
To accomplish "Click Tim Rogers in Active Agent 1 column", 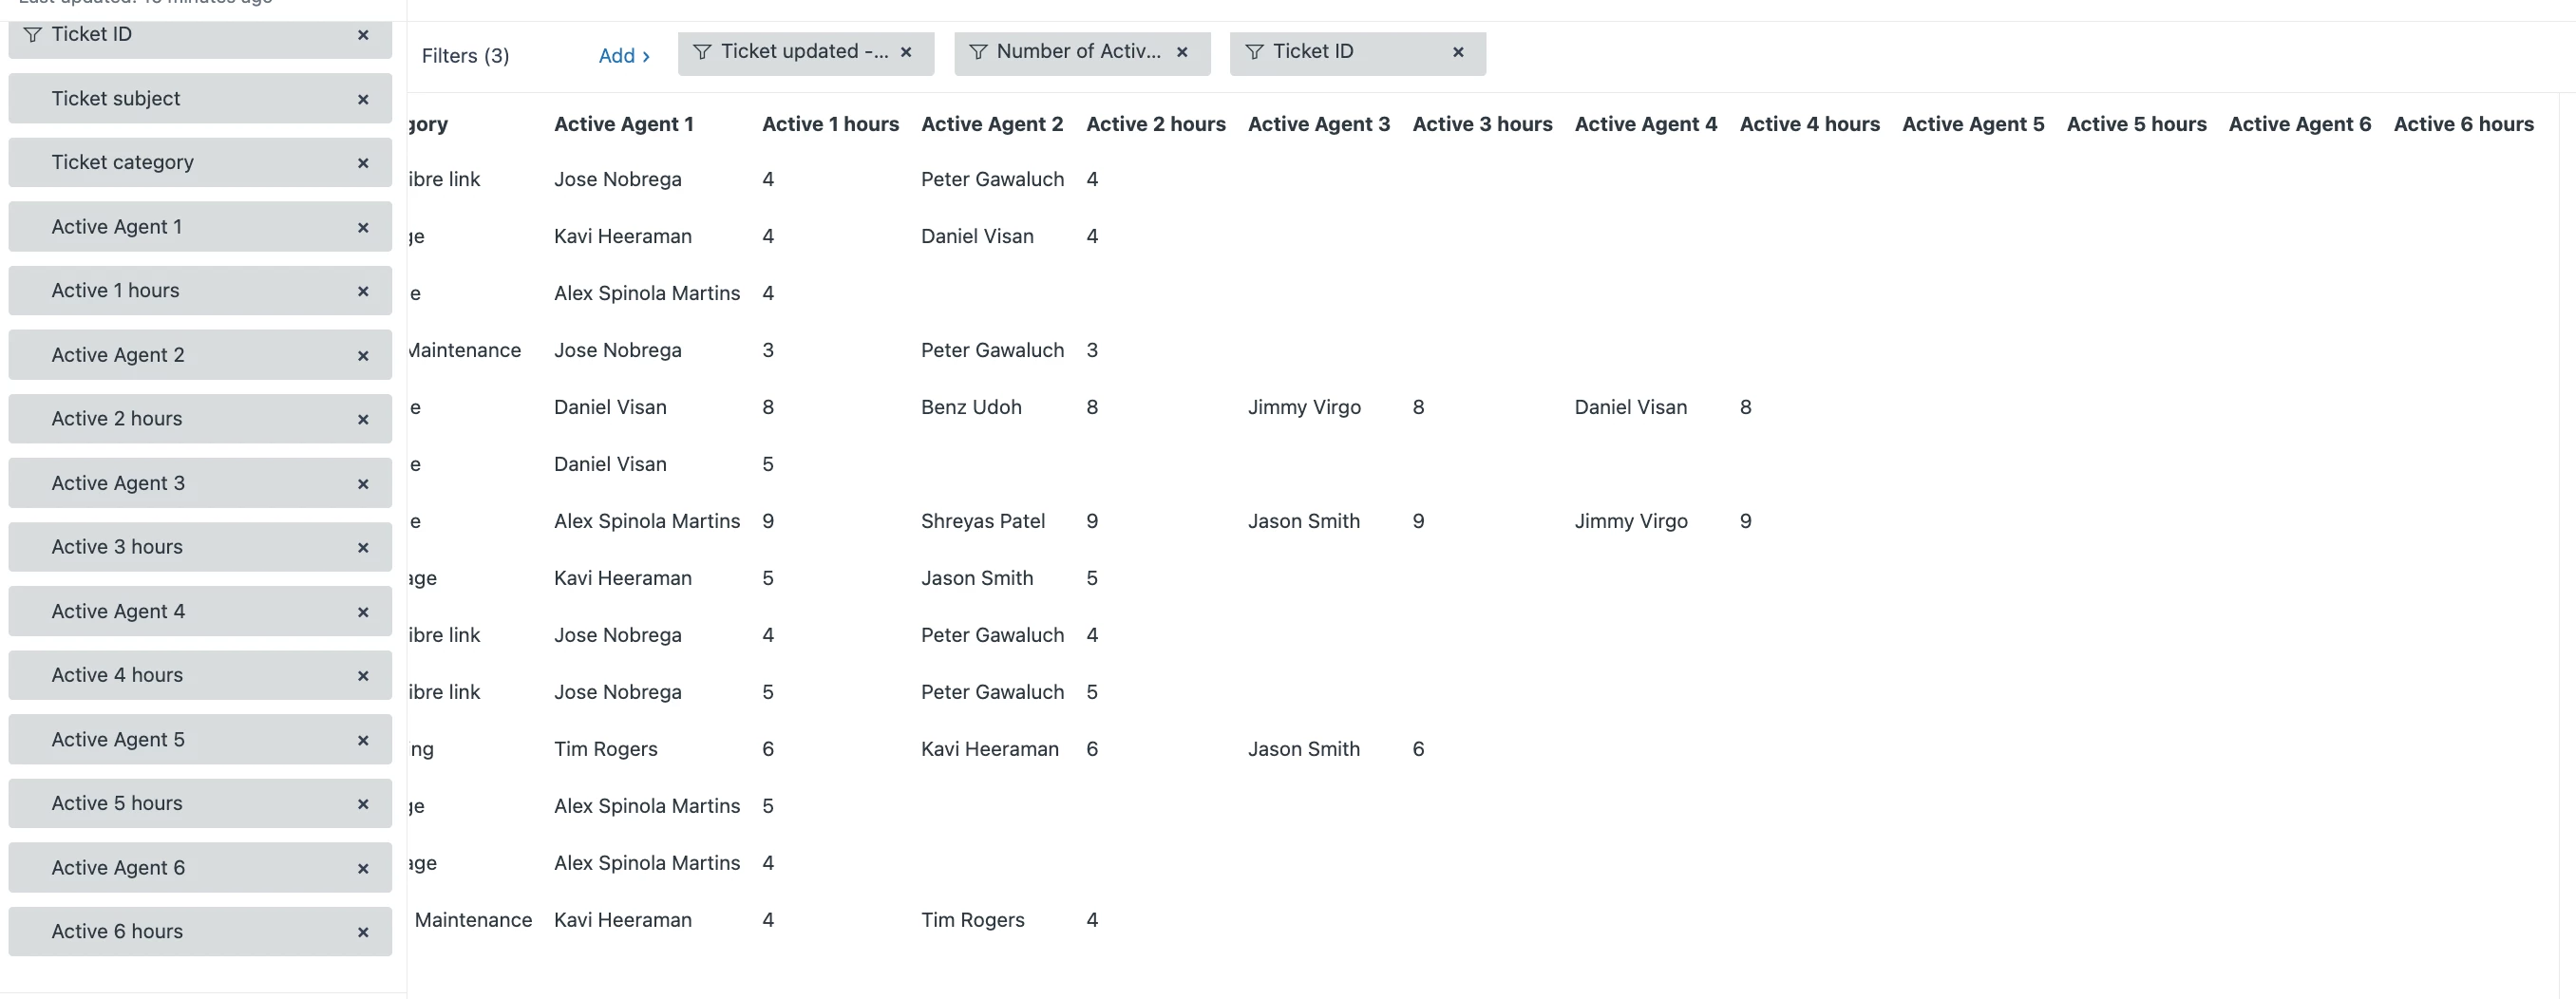I will (x=606, y=749).
